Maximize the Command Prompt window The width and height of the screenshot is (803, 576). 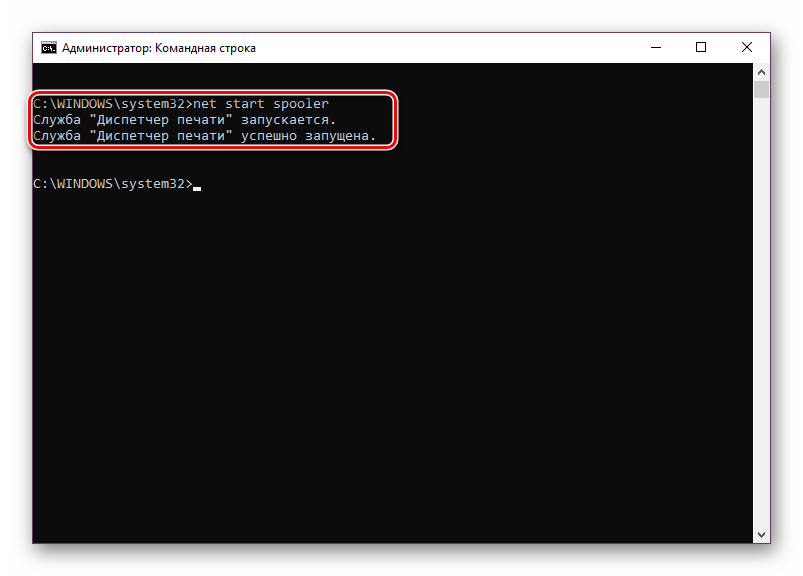pos(701,47)
